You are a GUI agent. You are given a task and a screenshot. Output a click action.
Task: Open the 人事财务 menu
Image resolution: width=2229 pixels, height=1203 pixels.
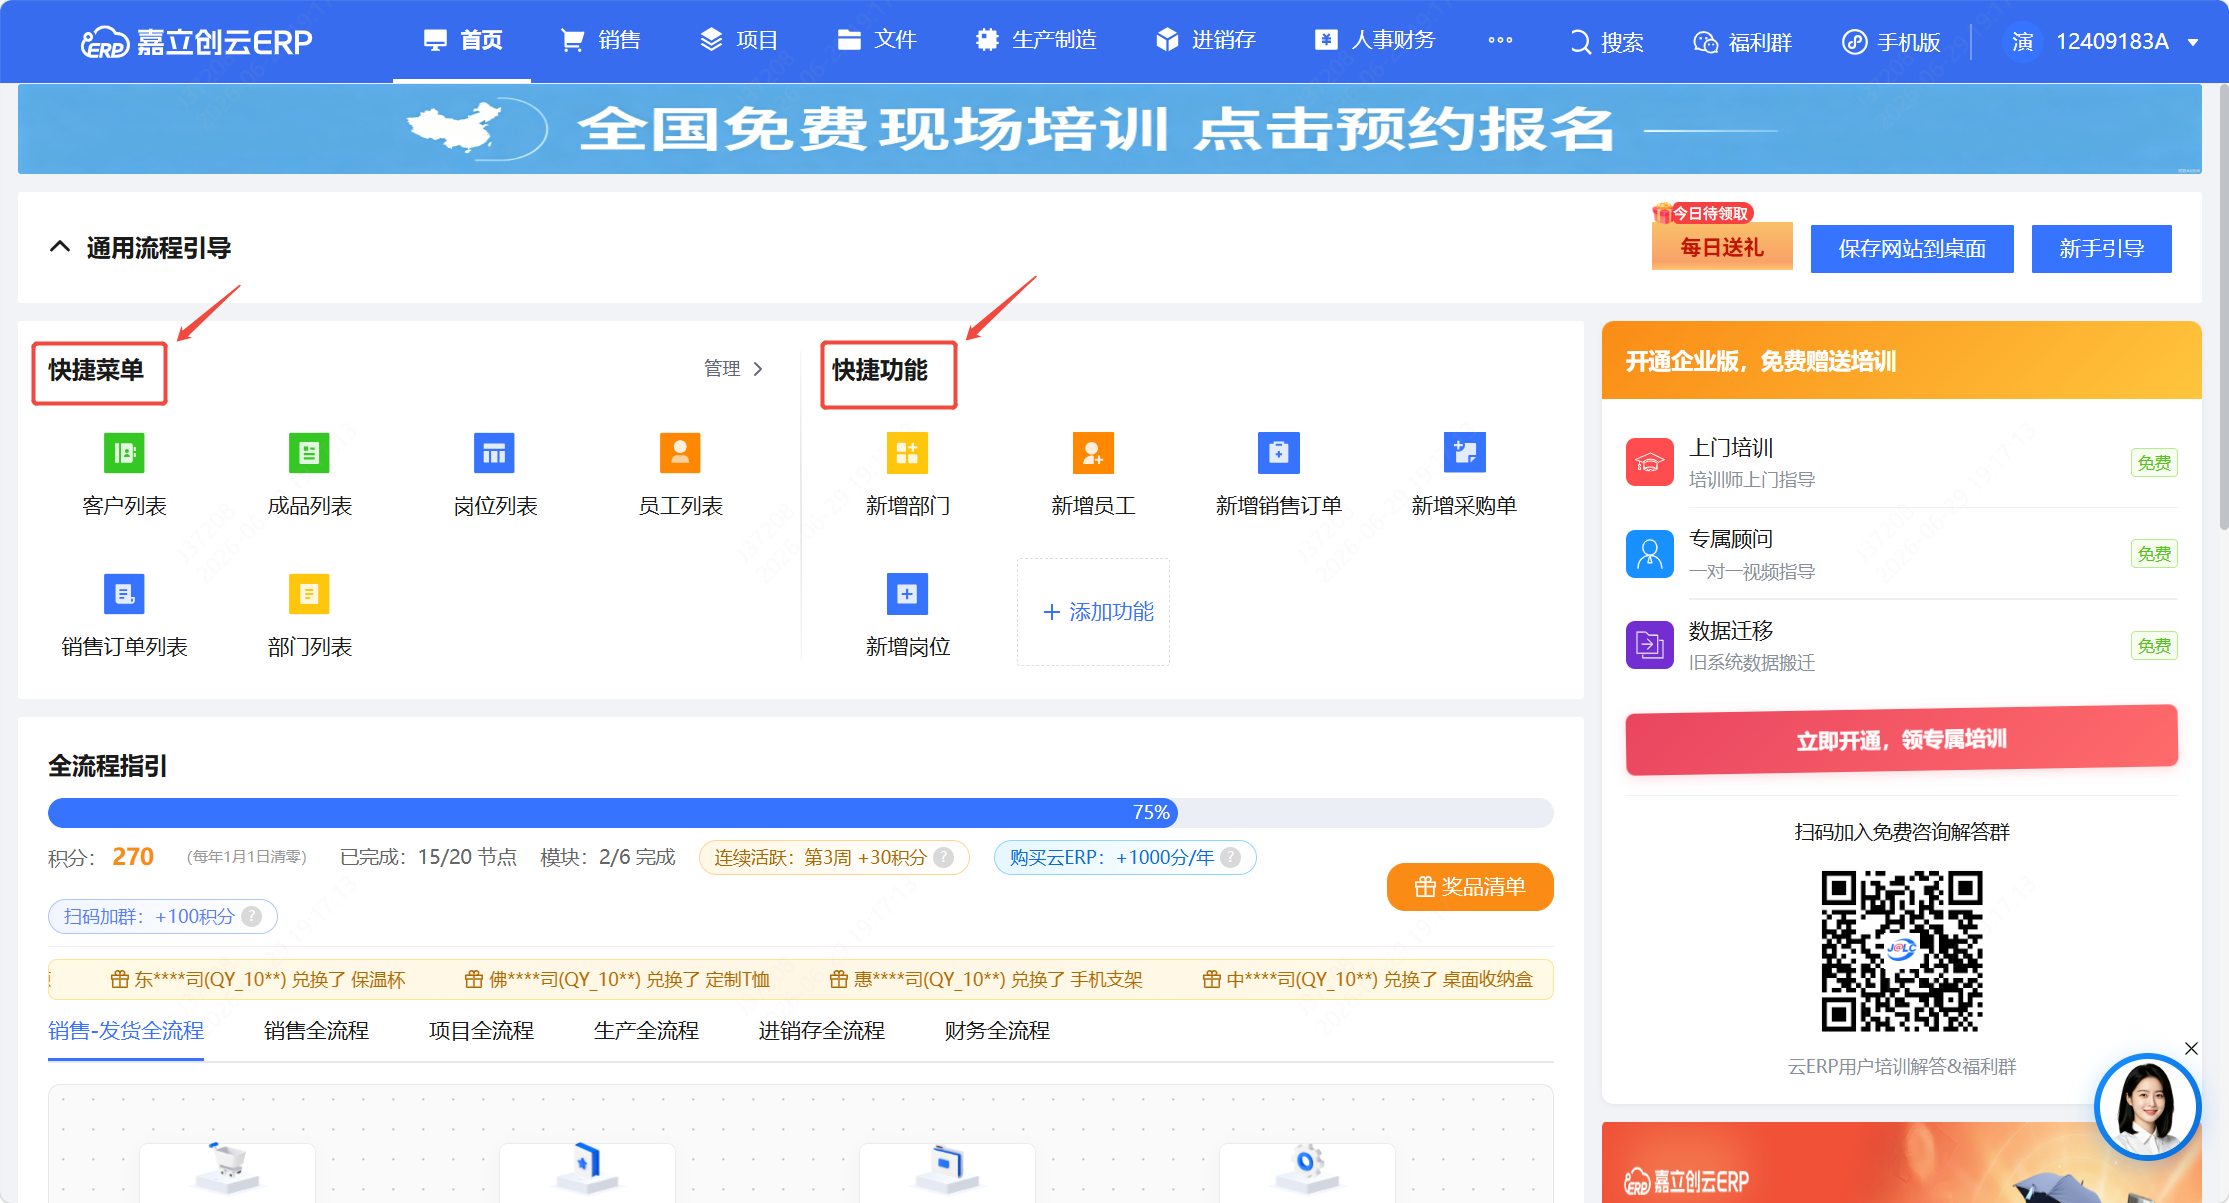coord(1374,40)
